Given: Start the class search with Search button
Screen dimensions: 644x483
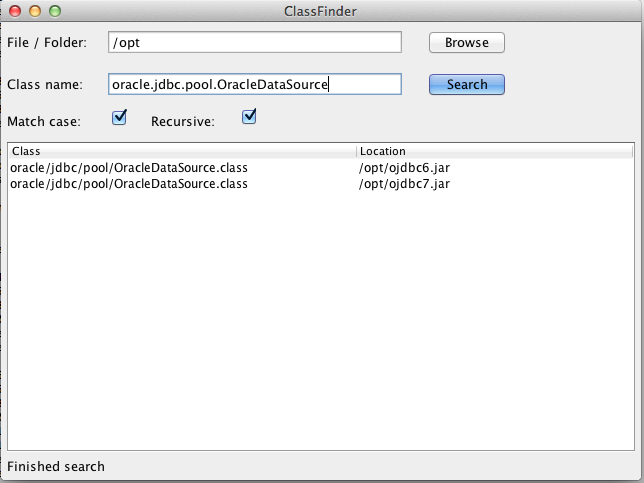Looking at the screenshot, I should pyautogui.click(x=467, y=85).
